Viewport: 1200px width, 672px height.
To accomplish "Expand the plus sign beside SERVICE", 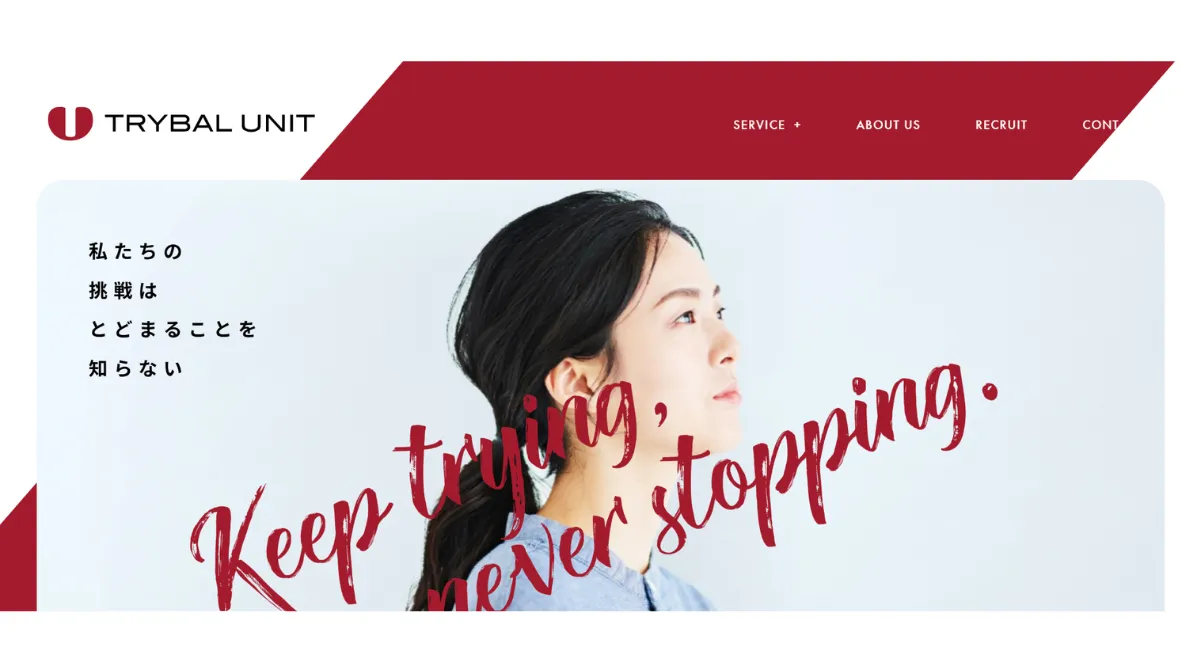I will point(797,125).
